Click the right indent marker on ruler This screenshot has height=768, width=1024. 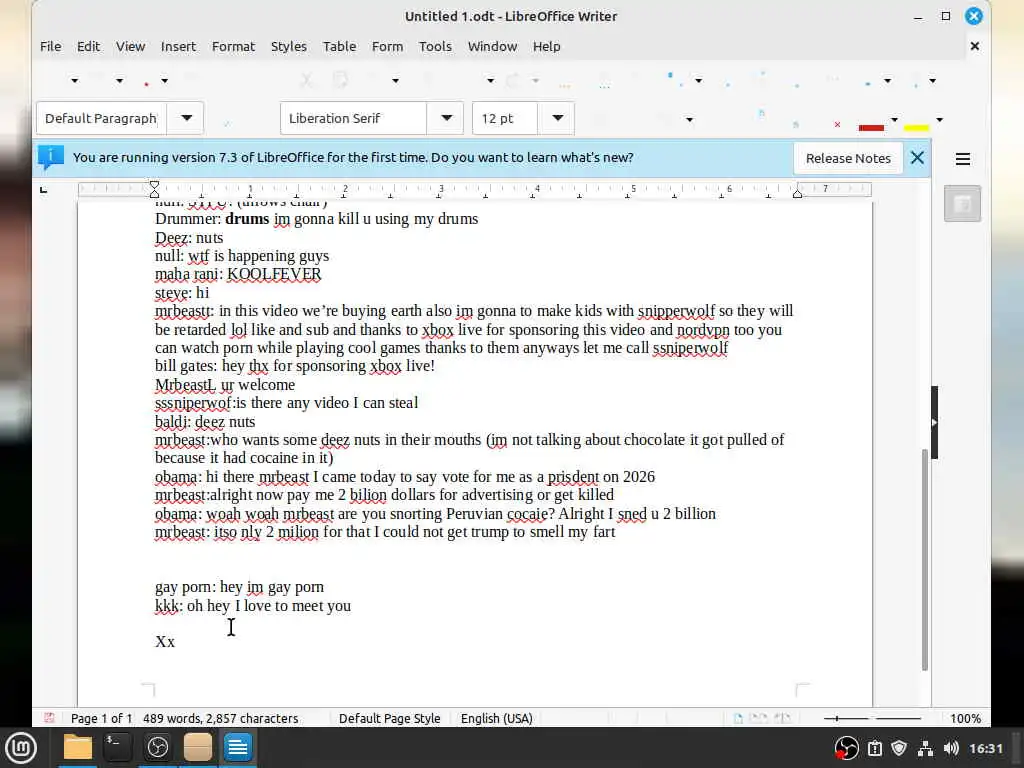click(x=797, y=192)
